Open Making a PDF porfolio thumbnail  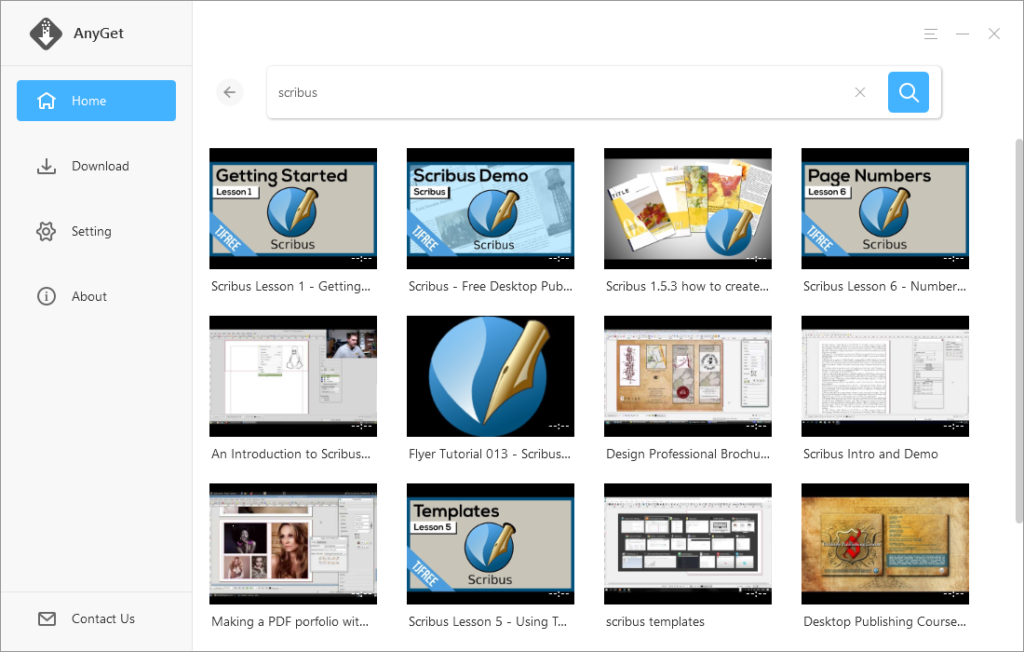pos(293,544)
